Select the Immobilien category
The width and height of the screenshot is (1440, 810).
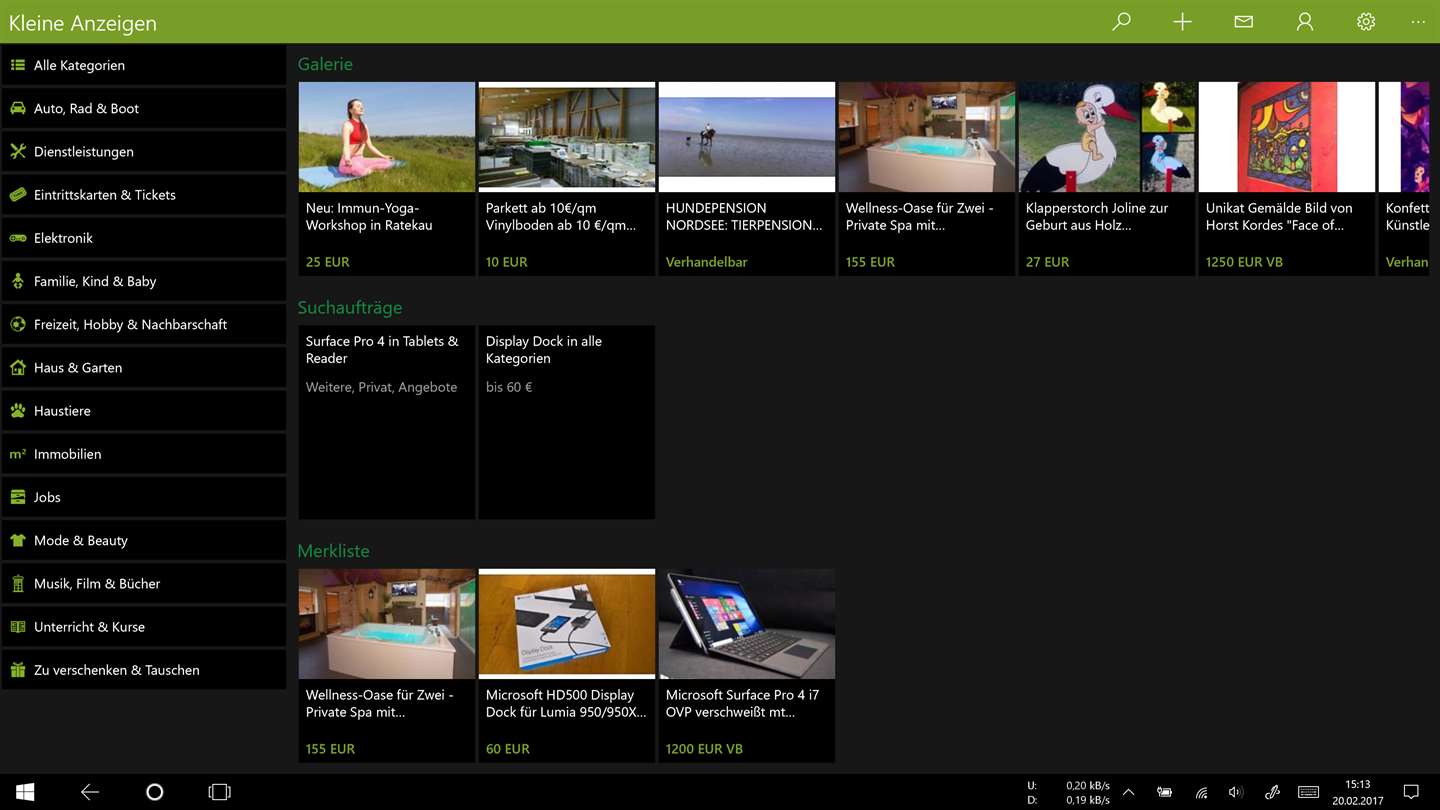point(144,453)
